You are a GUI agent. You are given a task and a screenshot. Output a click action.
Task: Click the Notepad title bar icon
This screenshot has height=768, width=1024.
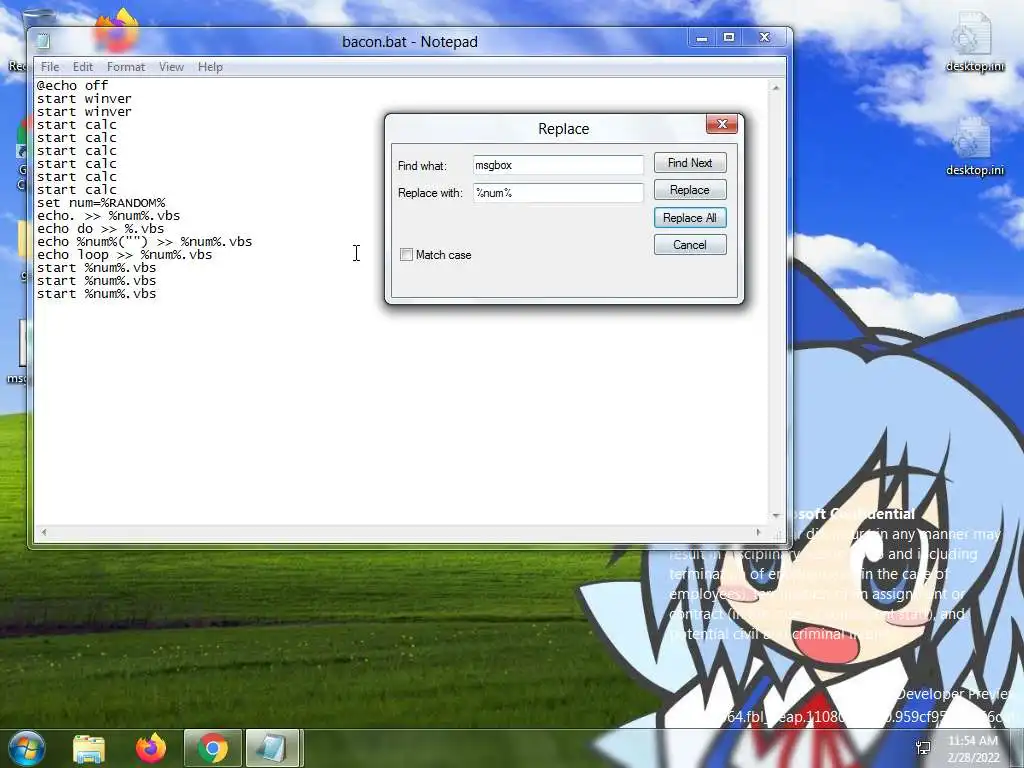[43, 42]
